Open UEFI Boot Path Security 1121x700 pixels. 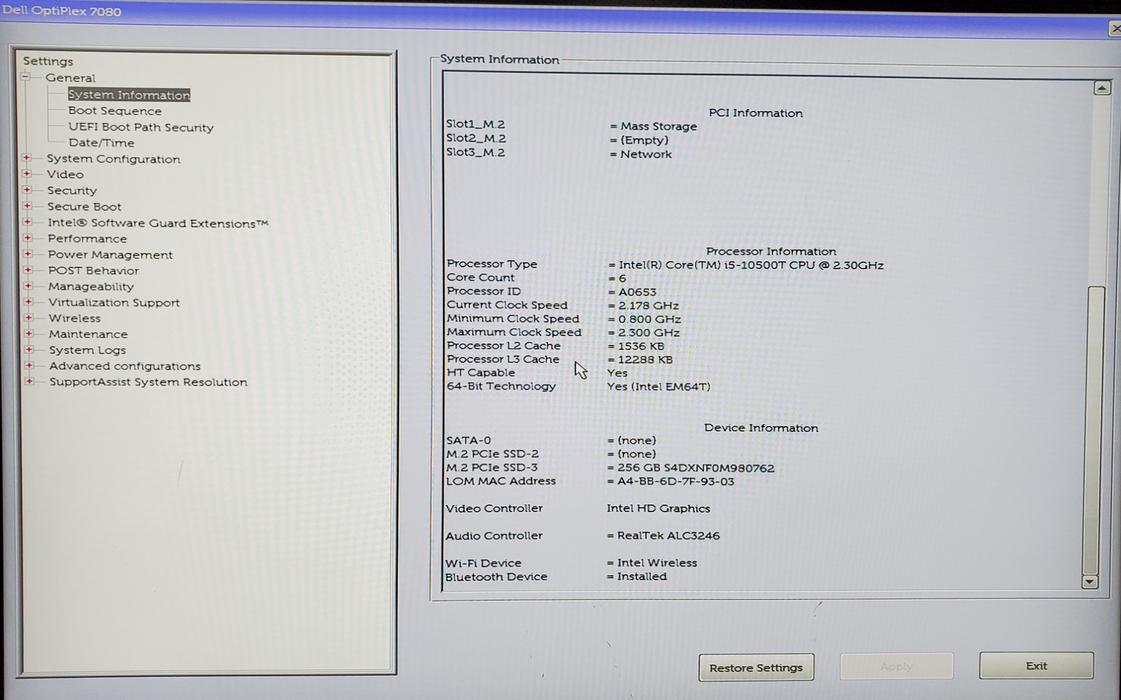click(x=141, y=127)
